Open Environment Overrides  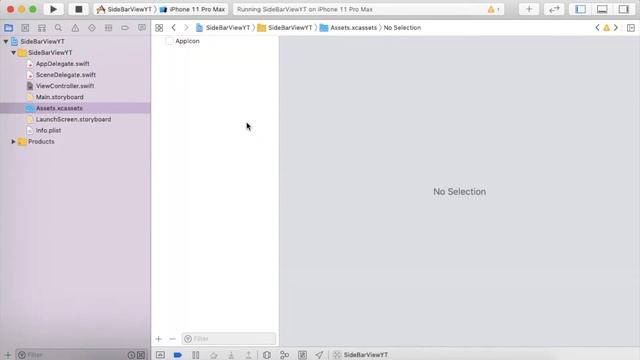click(302, 355)
